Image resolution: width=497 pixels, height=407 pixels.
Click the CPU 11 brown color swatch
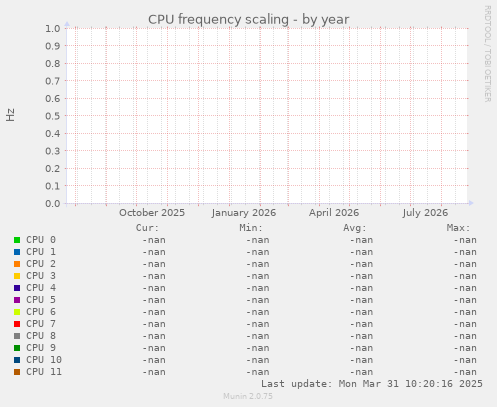click(x=17, y=372)
